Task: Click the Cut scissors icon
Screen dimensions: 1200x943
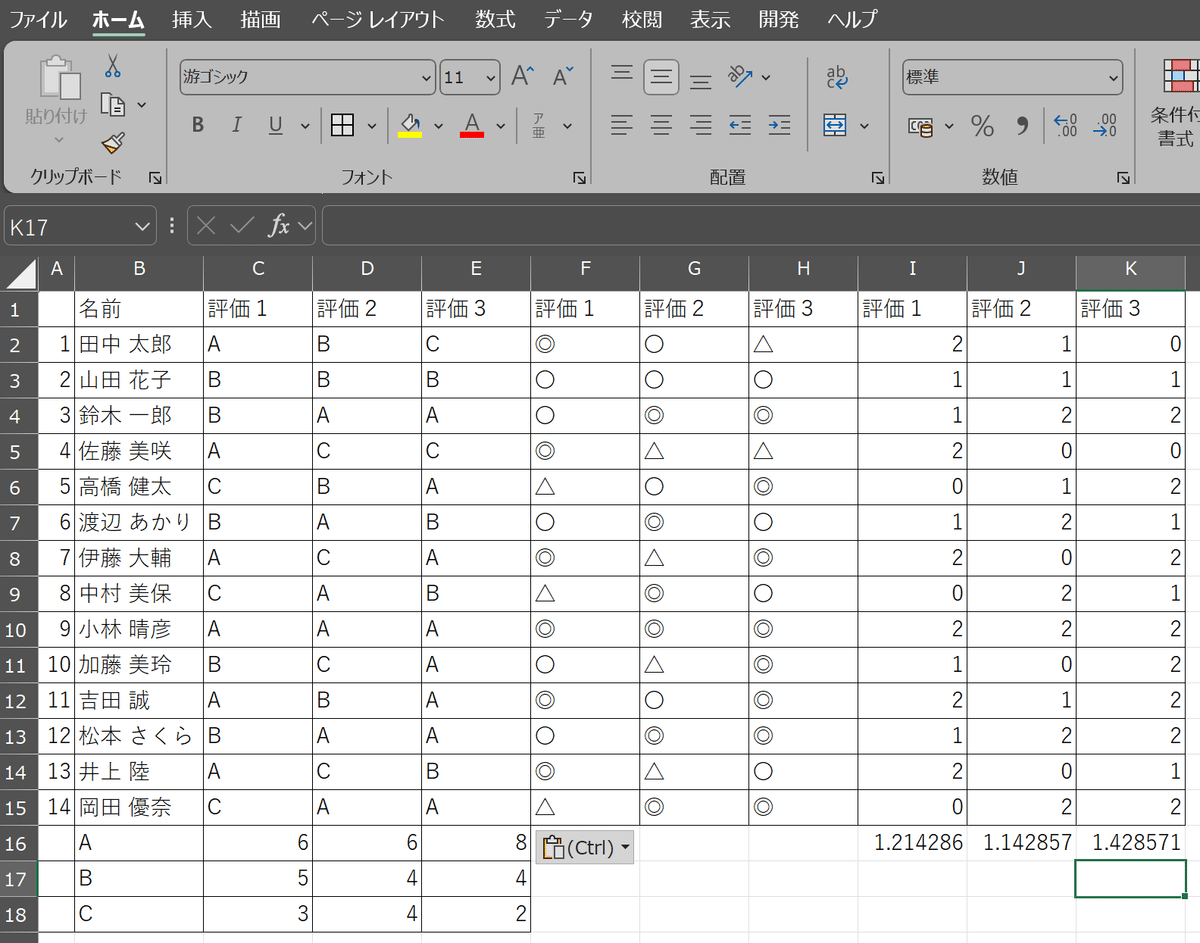Action: click(x=112, y=66)
